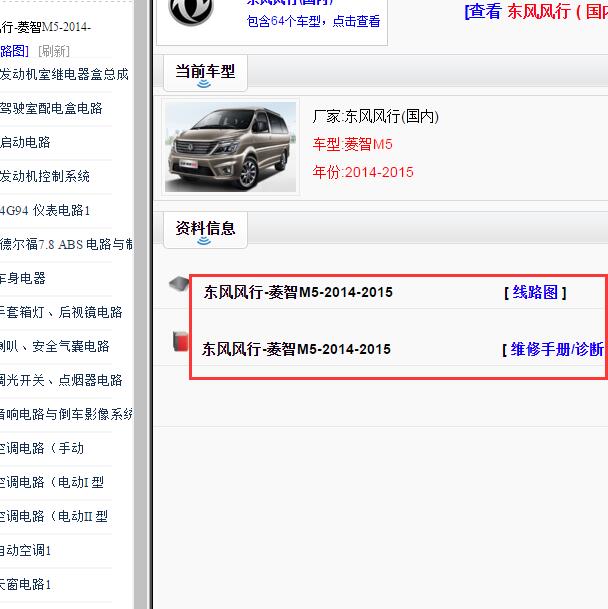Click the 刷新 refresh link
The height and width of the screenshot is (609, 608).
click(x=54, y=51)
